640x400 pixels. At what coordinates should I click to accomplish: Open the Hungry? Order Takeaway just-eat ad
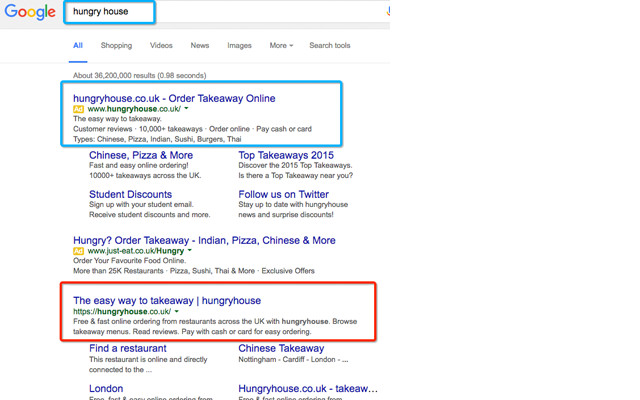204,240
